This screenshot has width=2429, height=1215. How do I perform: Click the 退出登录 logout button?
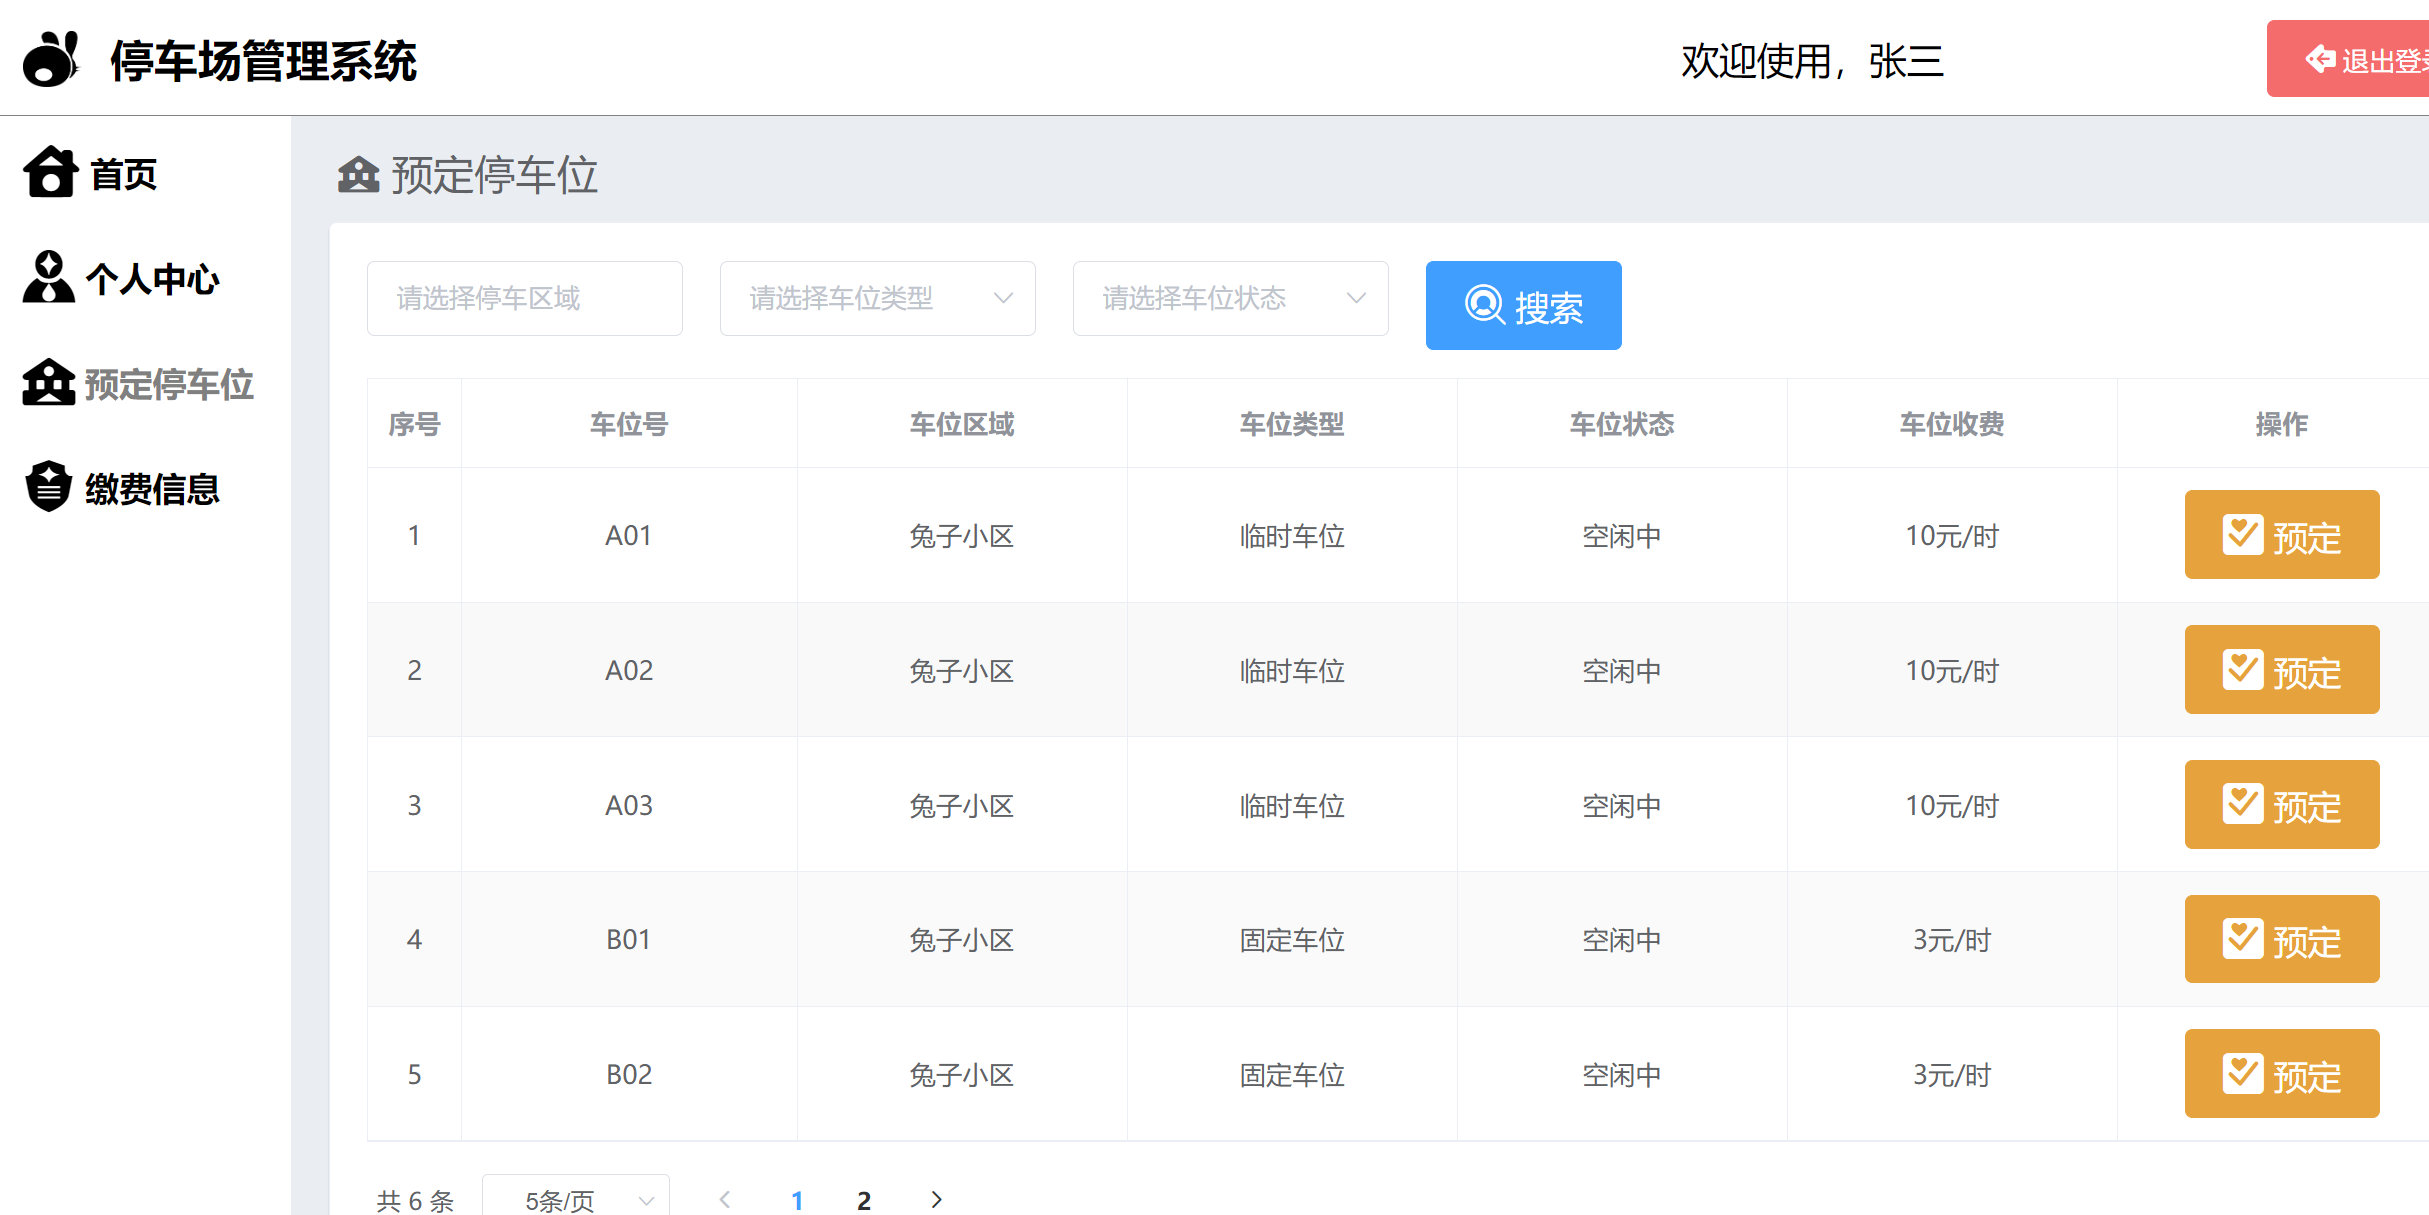tap(2370, 58)
